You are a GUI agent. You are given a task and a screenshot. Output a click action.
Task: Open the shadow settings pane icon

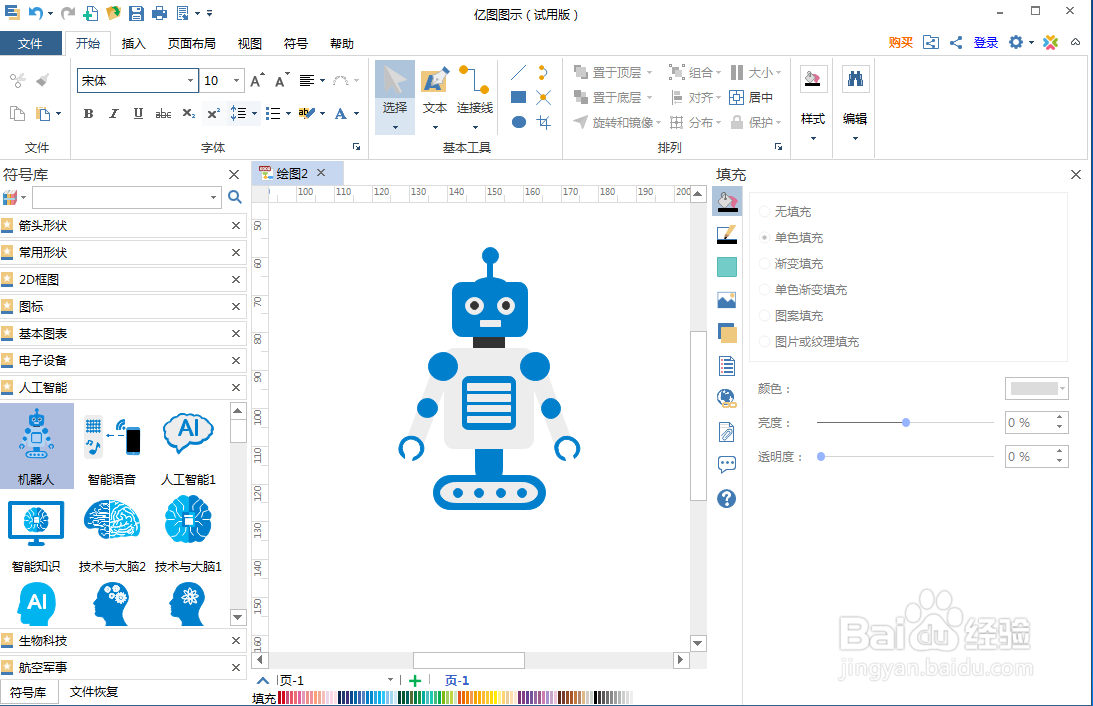pos(726,333)
